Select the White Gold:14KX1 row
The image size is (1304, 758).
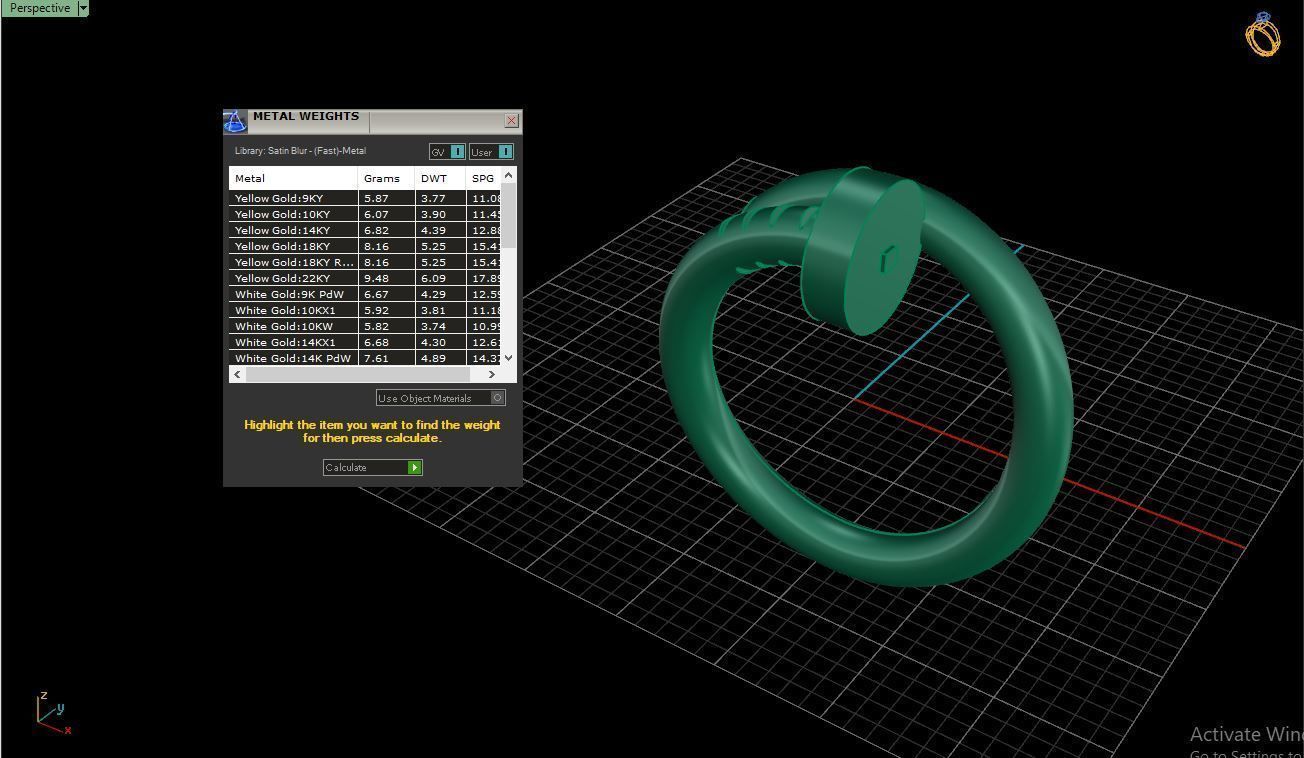(365, 342)
